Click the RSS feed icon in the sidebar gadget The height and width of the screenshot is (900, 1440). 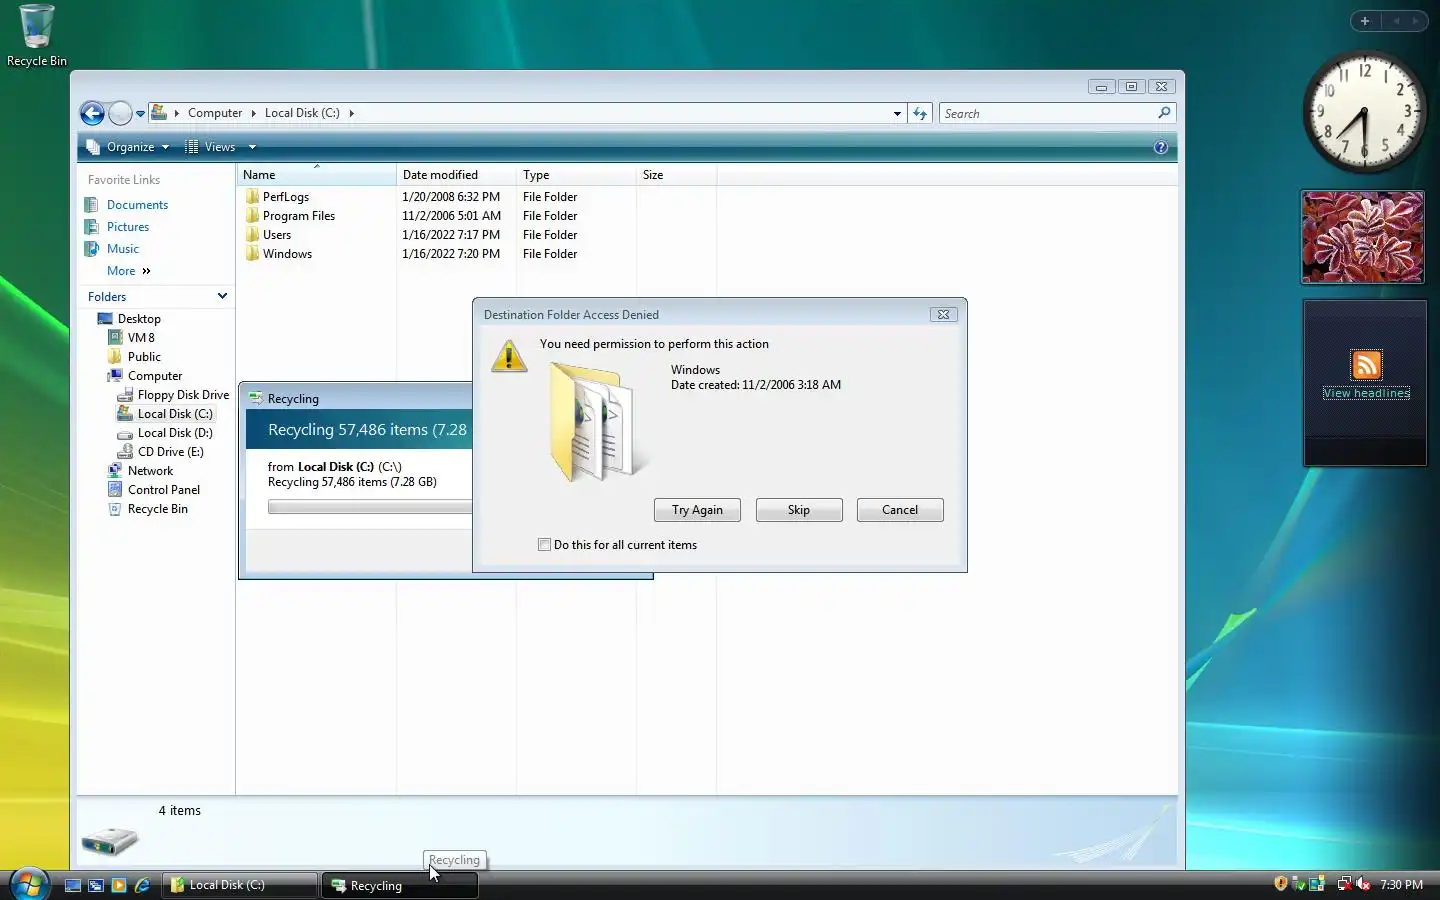pyautogui.click(x=1366, y=365)
